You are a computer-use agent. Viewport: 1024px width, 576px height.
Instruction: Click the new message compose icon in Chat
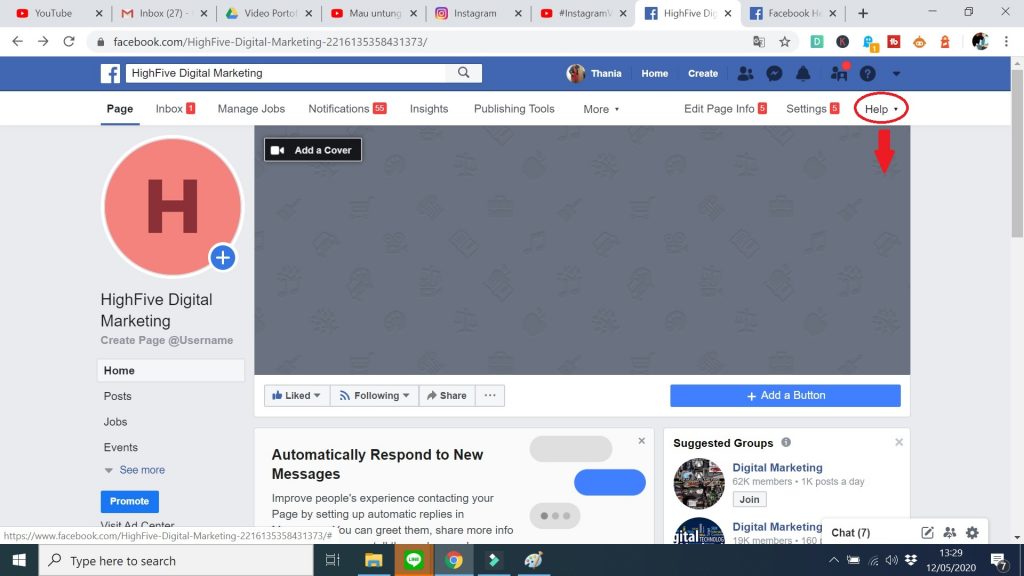[927, 533]
